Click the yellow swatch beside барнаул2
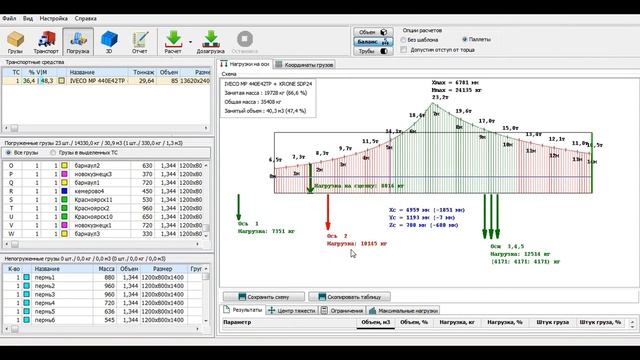The image size is (640, 360). pos(64,166)
